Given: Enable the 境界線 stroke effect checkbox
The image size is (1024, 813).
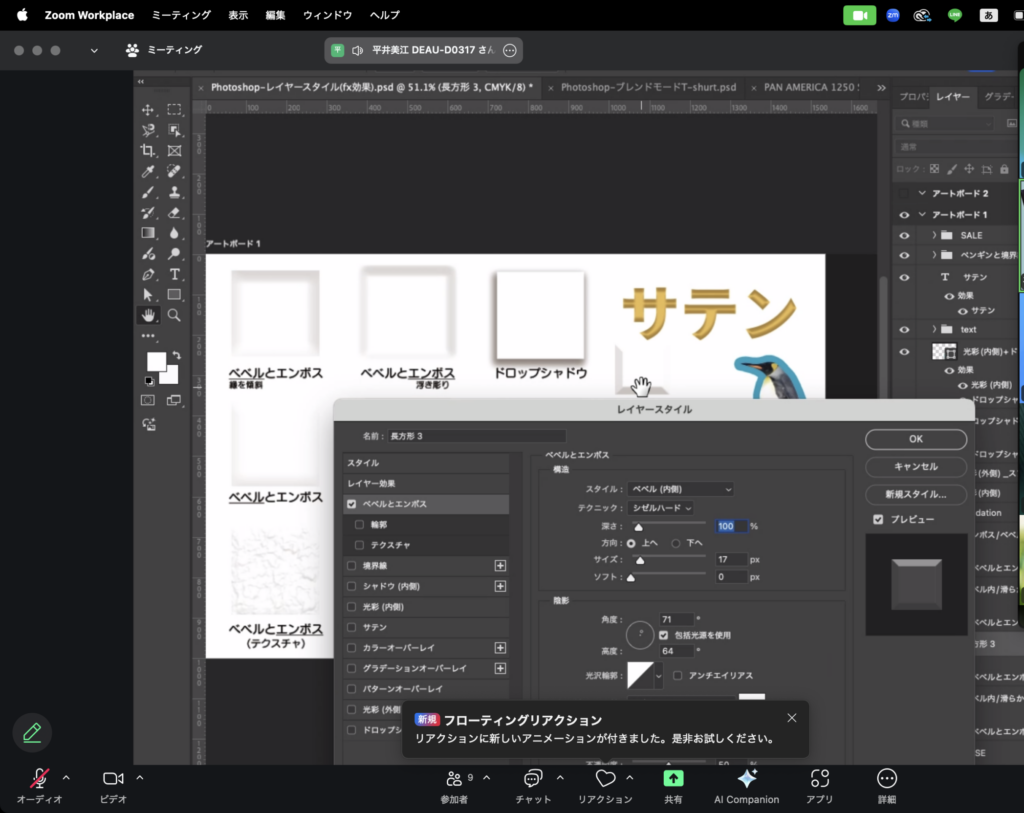Looking at the screenshot, I should [351, 566].
